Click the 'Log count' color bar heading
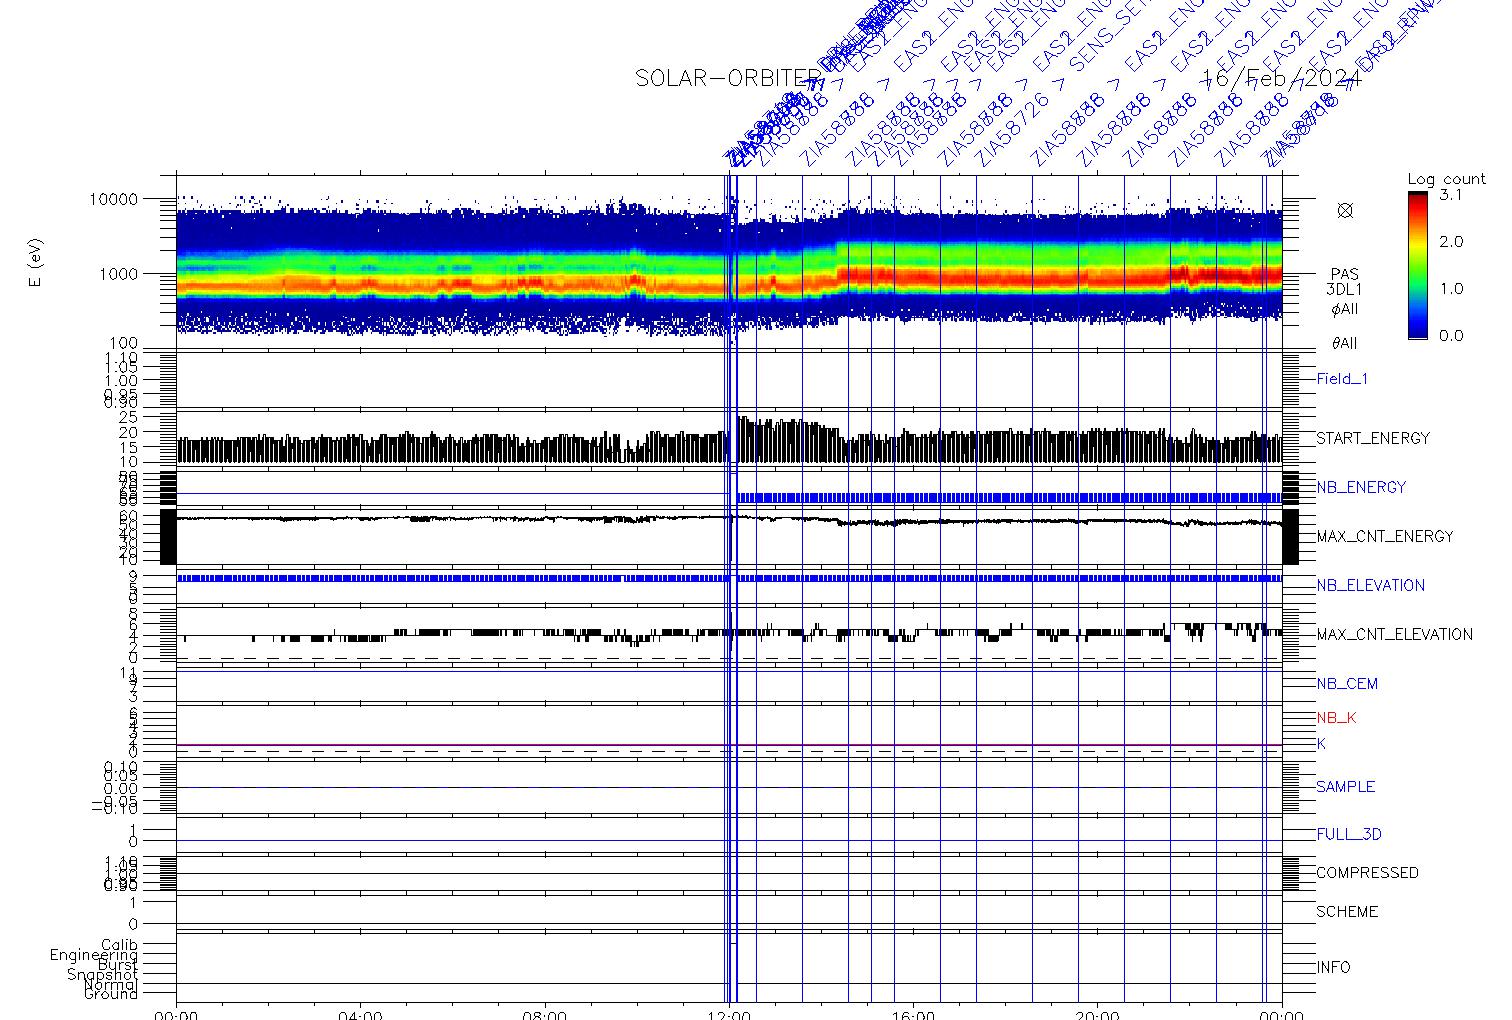Screen dimensions: 1512x1020 [x=1447, y=179]
